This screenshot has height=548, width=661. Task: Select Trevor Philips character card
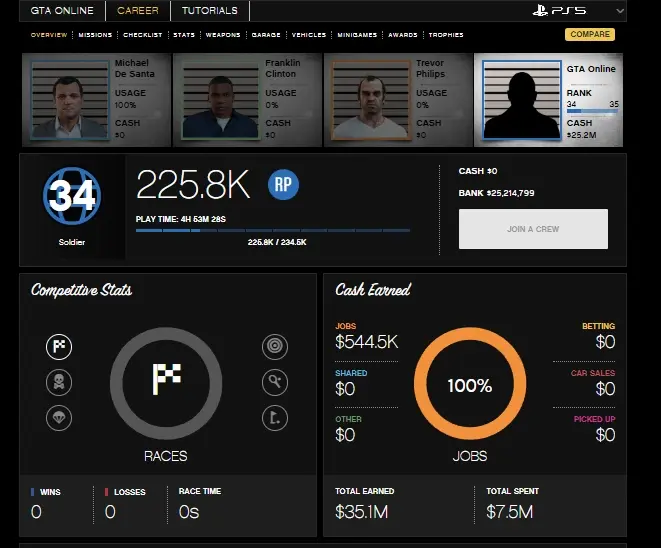pos(397,100)
